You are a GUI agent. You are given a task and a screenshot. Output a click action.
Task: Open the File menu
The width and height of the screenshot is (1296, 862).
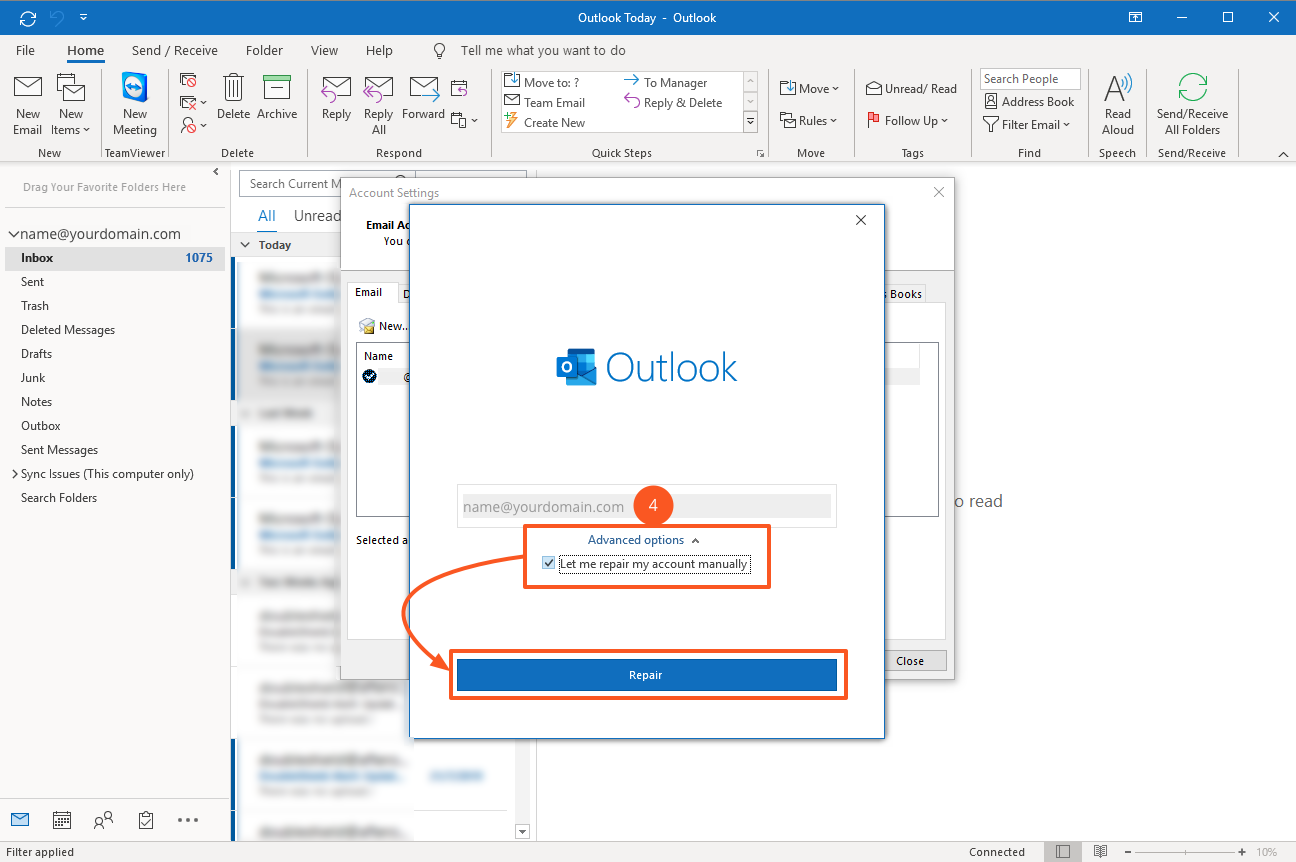pos(25,50)
